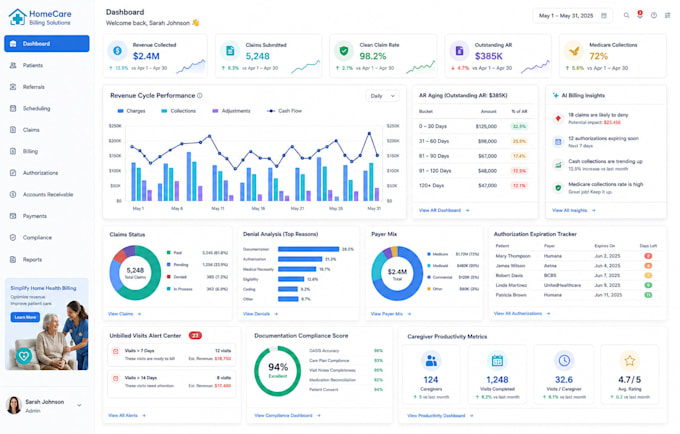Toggle the Cash Flow legend item
Screen dimensions: 680x434
coord(284,111)
